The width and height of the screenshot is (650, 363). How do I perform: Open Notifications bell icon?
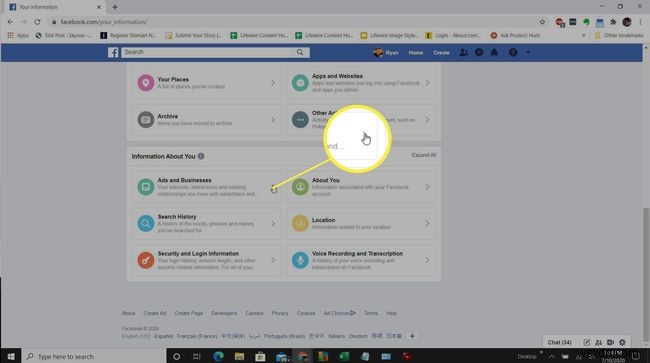click(494, 52)
